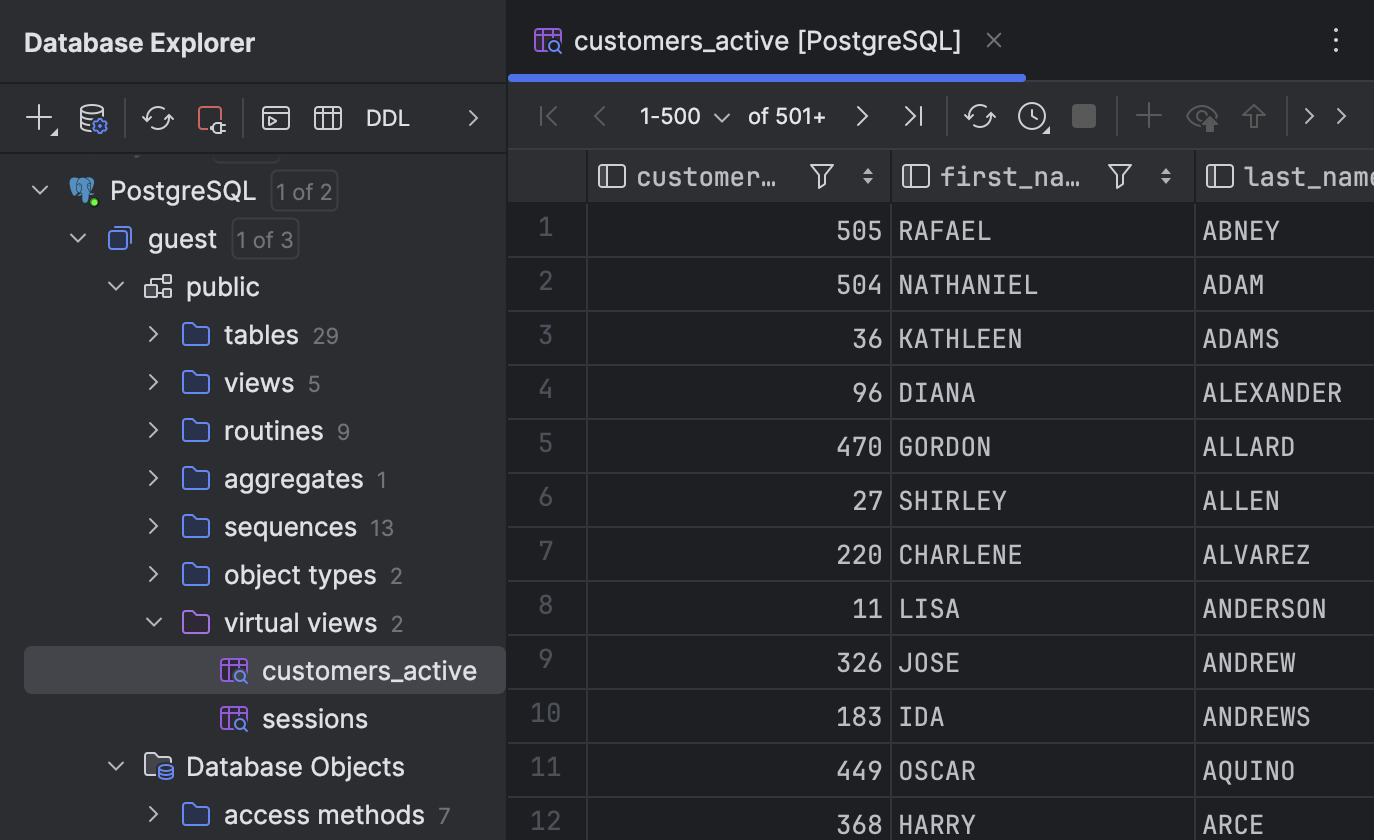The width and height of the screenshot is (1374, 840).
Task: Open a new query console icon
Action: click(275, 117)
